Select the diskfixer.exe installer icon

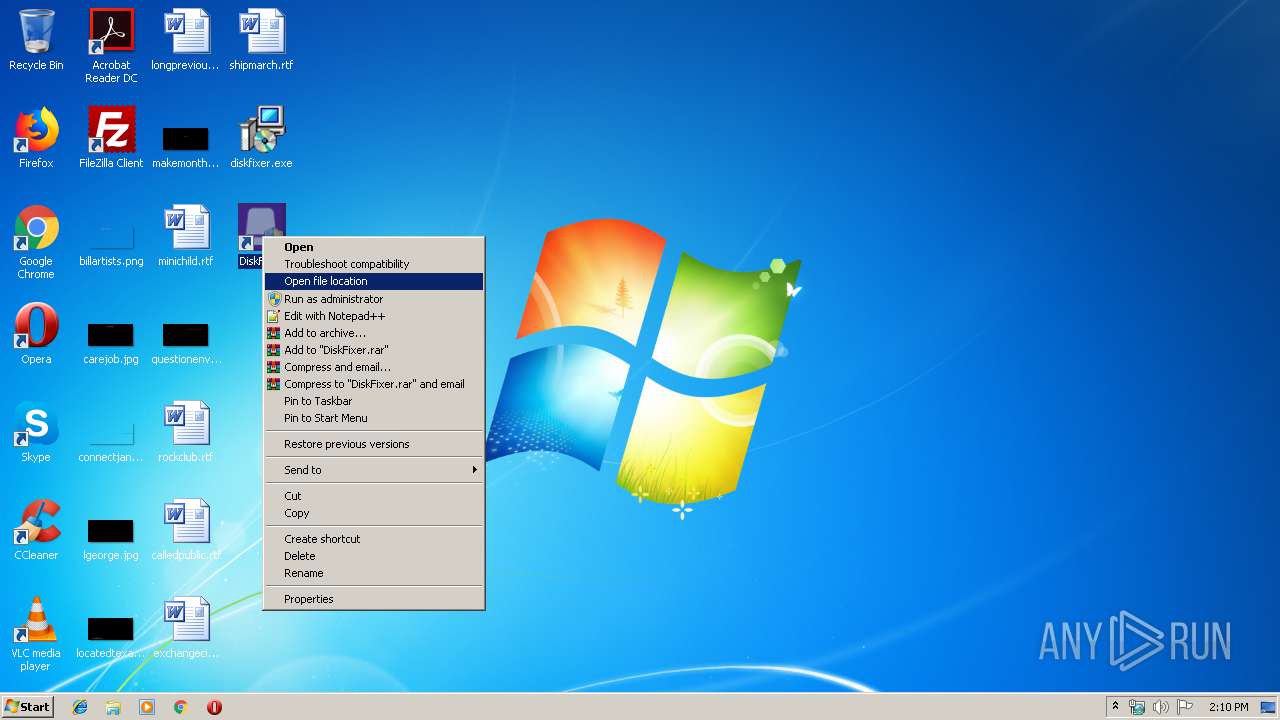click(261, 138)
